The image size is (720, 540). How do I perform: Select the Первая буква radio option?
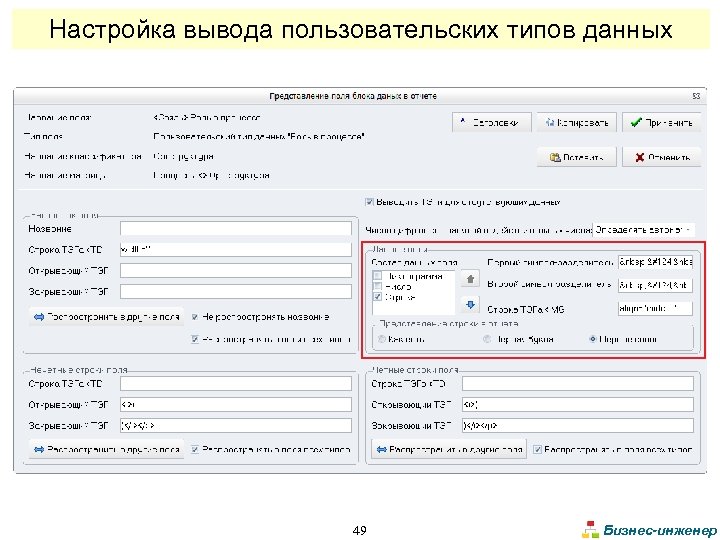pyautogui.click(x=487, y=339)
